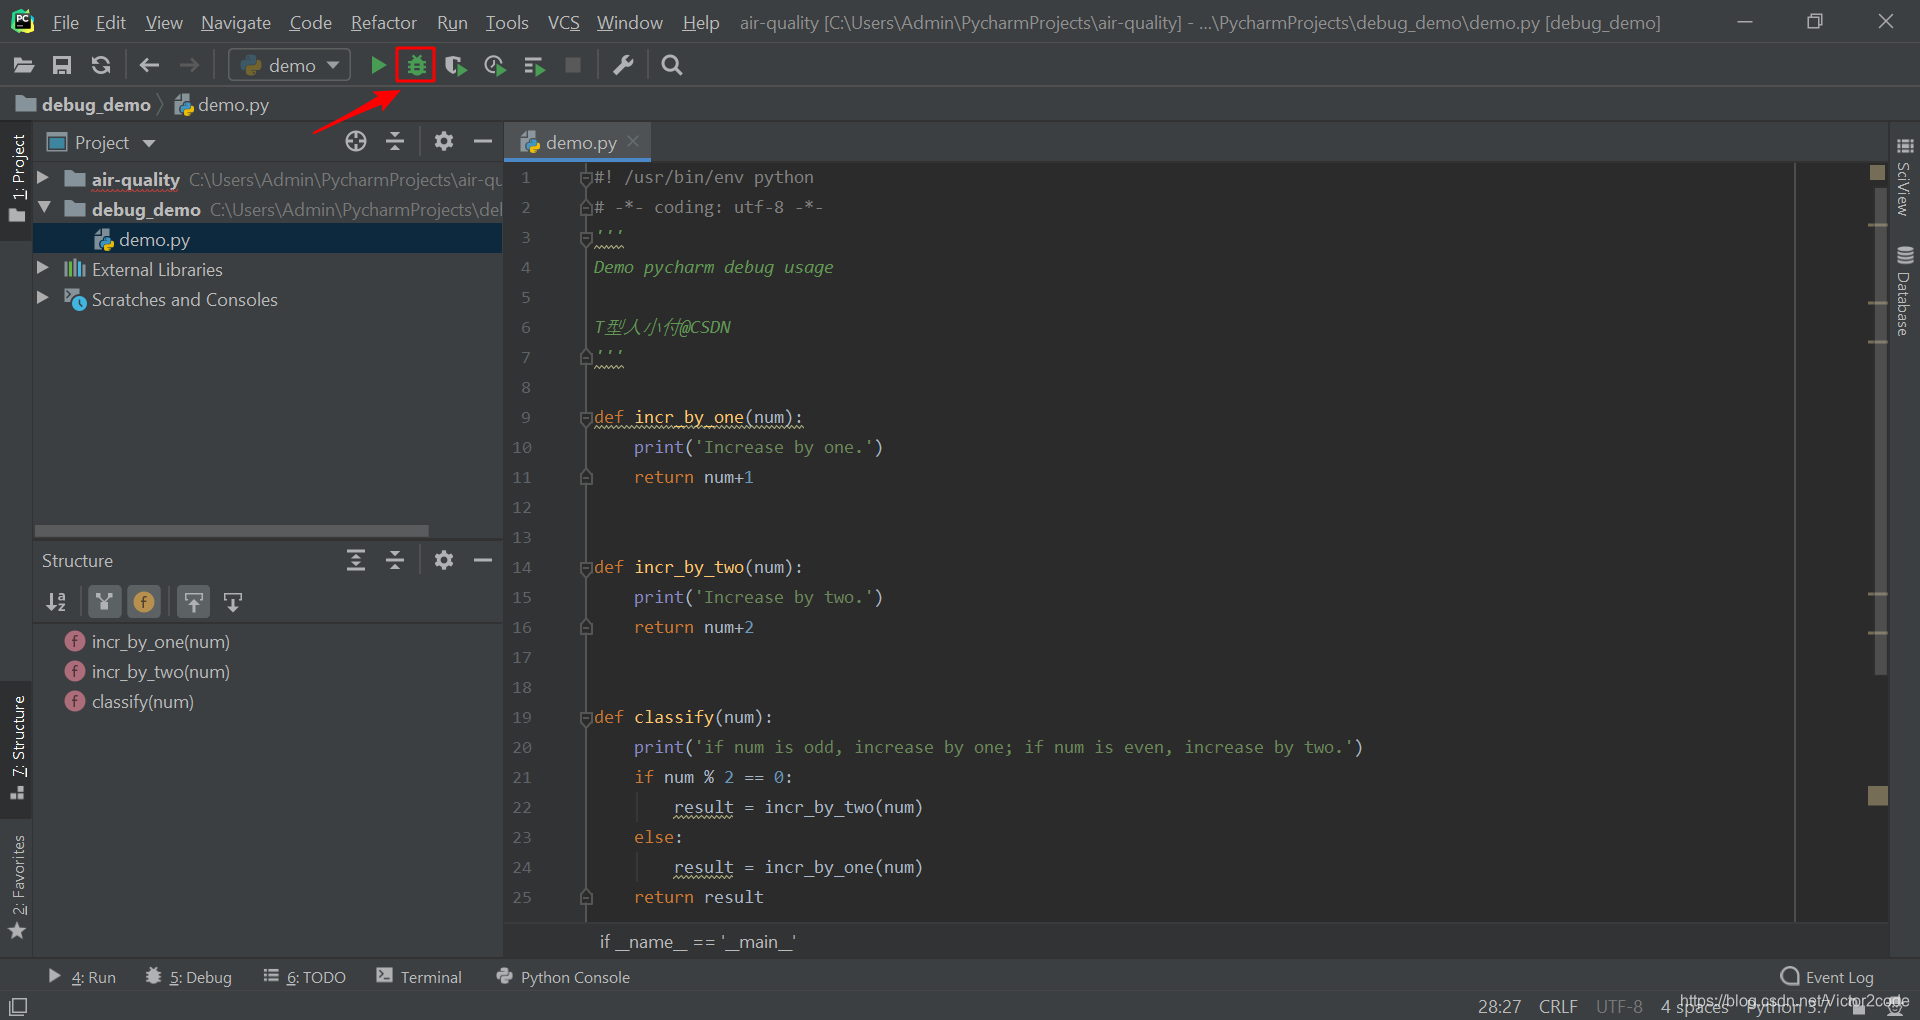Toggle show inherited members filter
Screen dimensions: 1920x1020
click(x=104, y=602)
